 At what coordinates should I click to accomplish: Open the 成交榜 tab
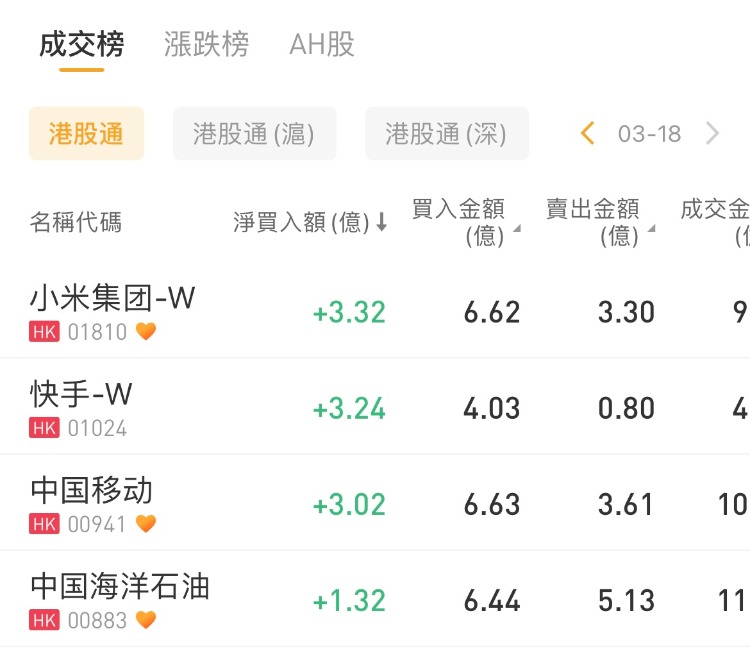82,45
